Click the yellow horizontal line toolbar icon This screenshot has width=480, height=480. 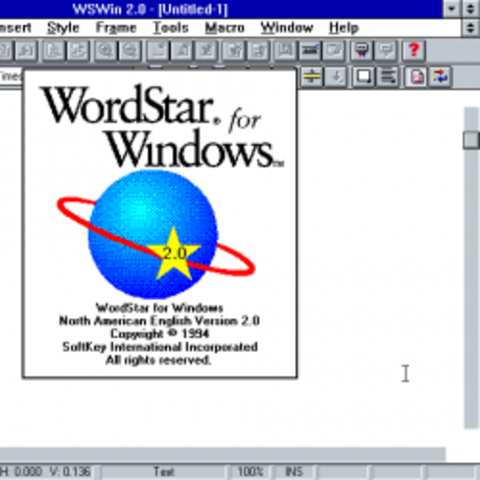(x=312, y=77)
